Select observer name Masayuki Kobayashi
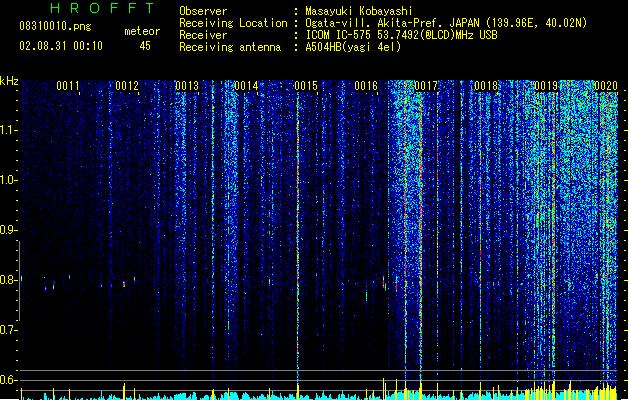This screenshot has width=629, height=400. click(359, 11)
